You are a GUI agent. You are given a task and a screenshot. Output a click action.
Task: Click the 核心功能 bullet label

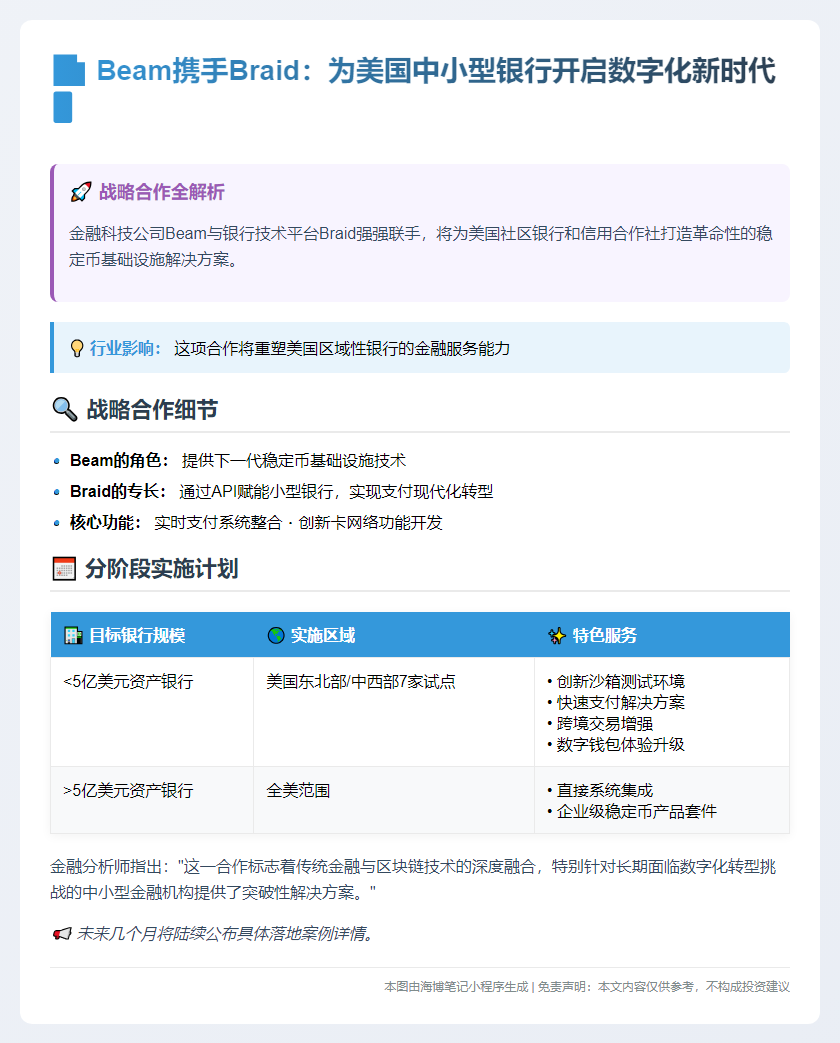105,523
